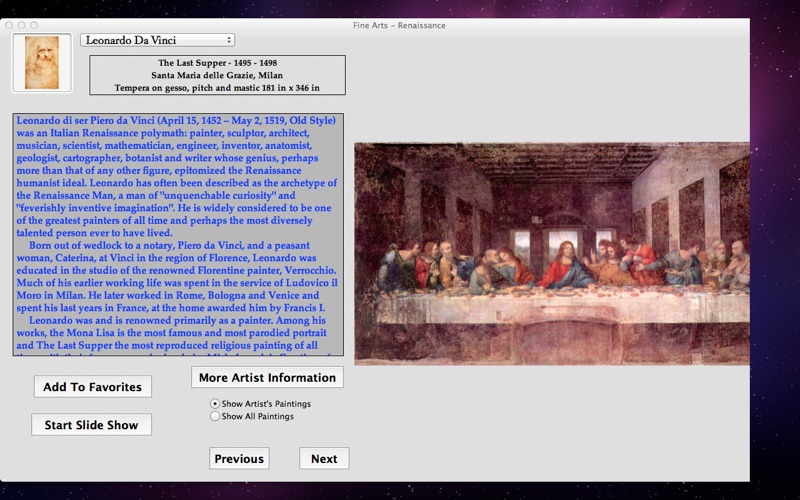Click inside the Leonardo biography text area

(x=178, y=235)
